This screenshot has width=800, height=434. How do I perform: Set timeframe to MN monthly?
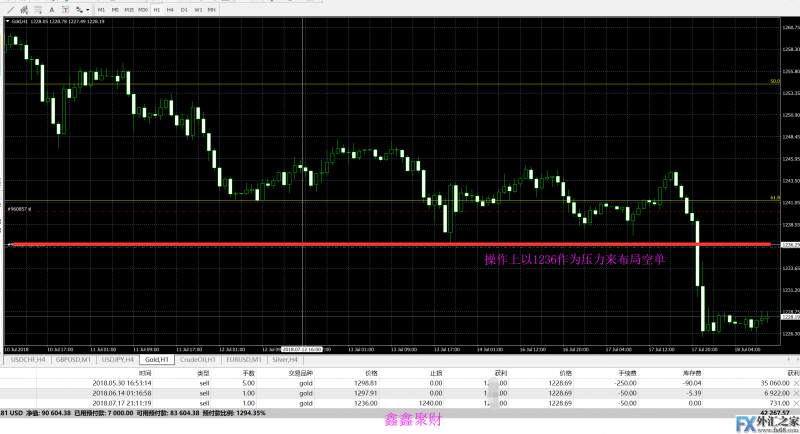[x=212, y=8]
